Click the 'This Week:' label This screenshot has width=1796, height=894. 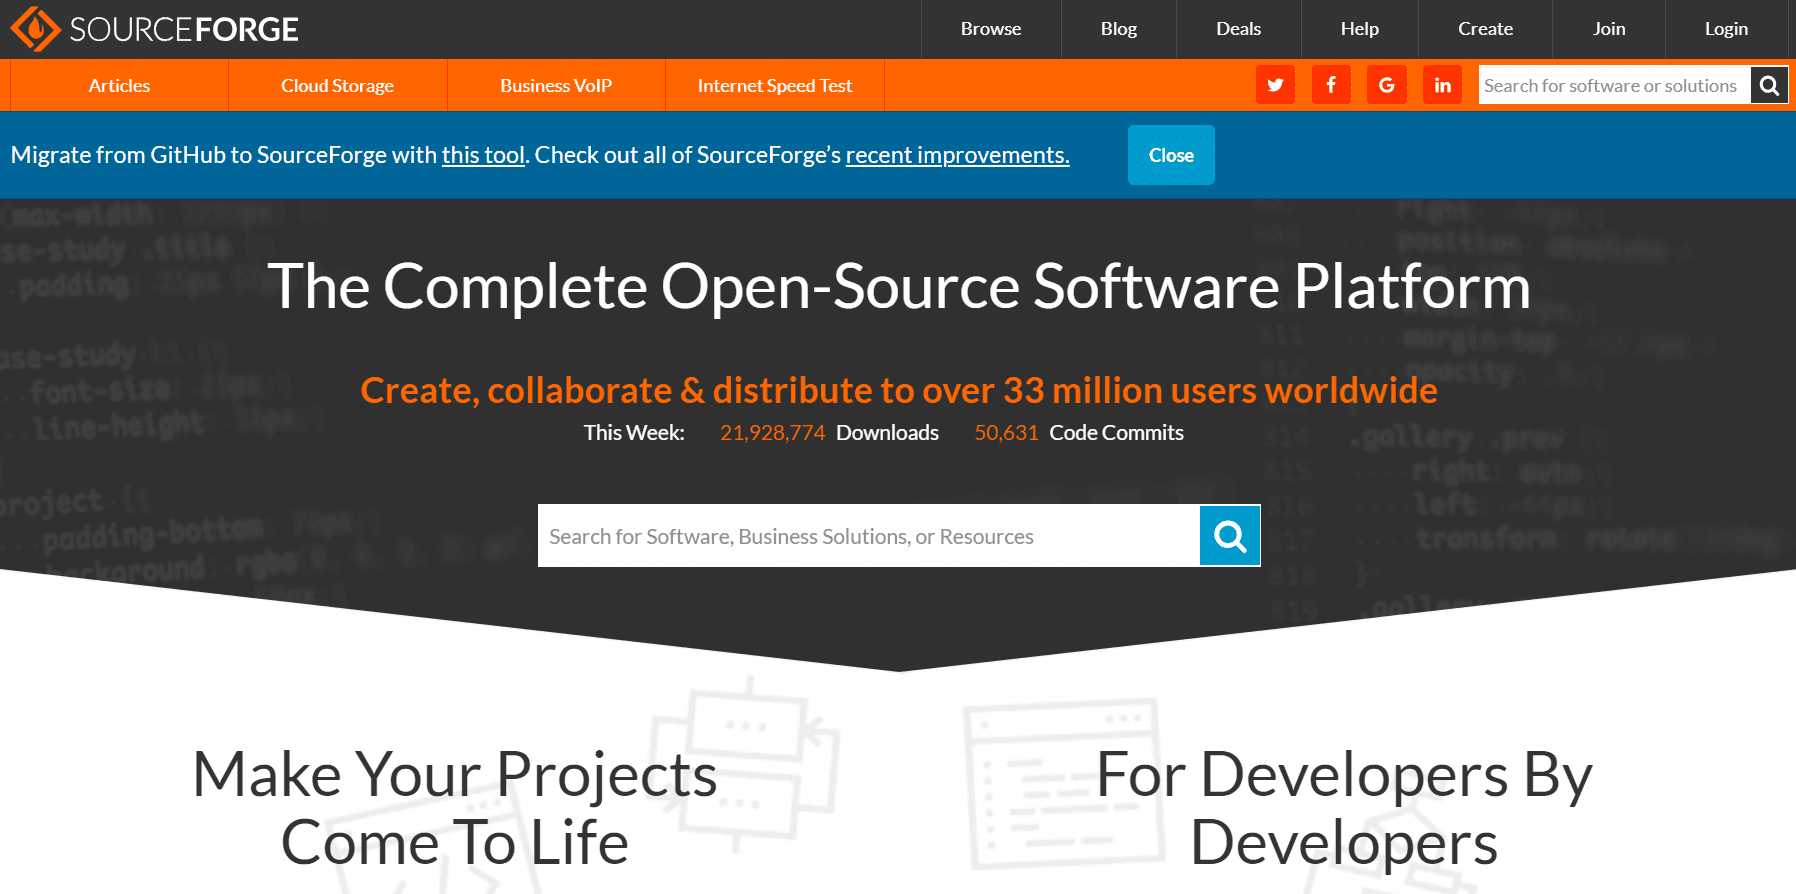pyautogui.click(x=634, y=433)
